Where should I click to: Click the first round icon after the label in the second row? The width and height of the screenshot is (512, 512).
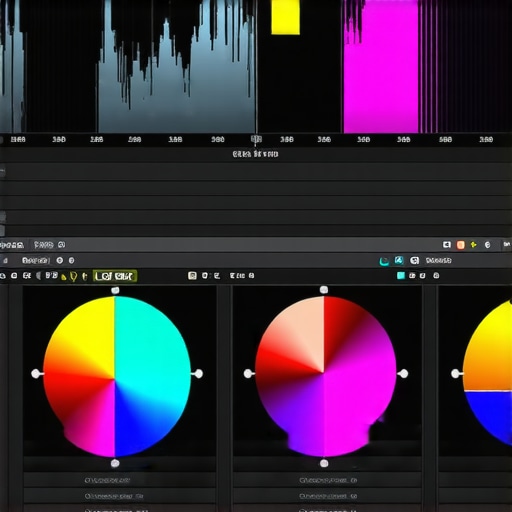[x=60, y=260]
